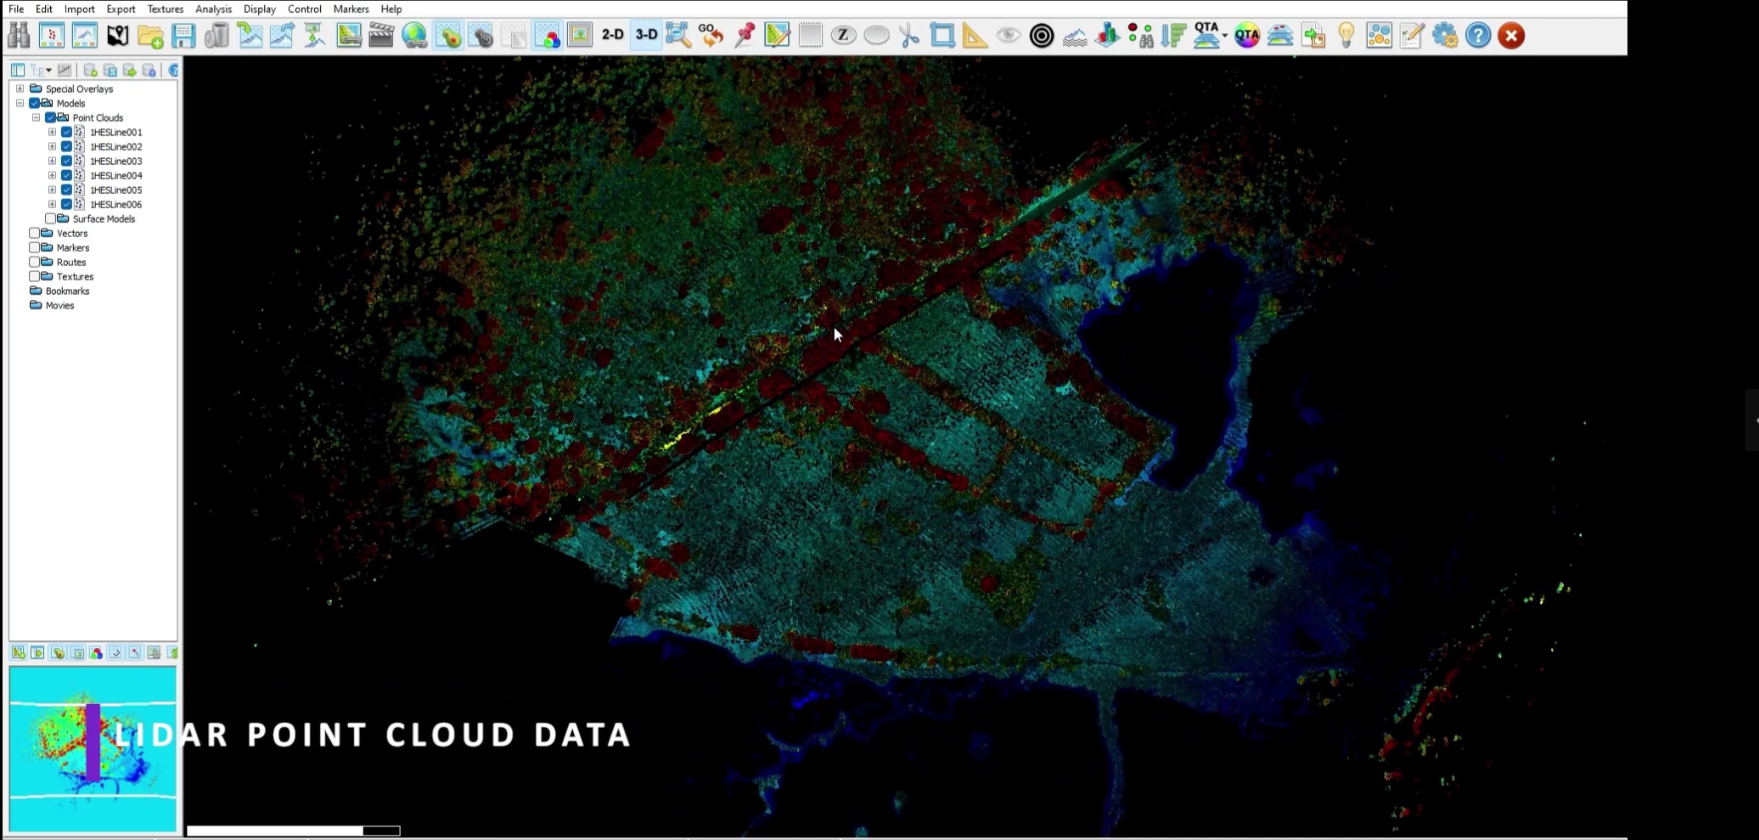Open the Analysis menu
This screenshot has height=840, width=1759.
pos(213,9)
